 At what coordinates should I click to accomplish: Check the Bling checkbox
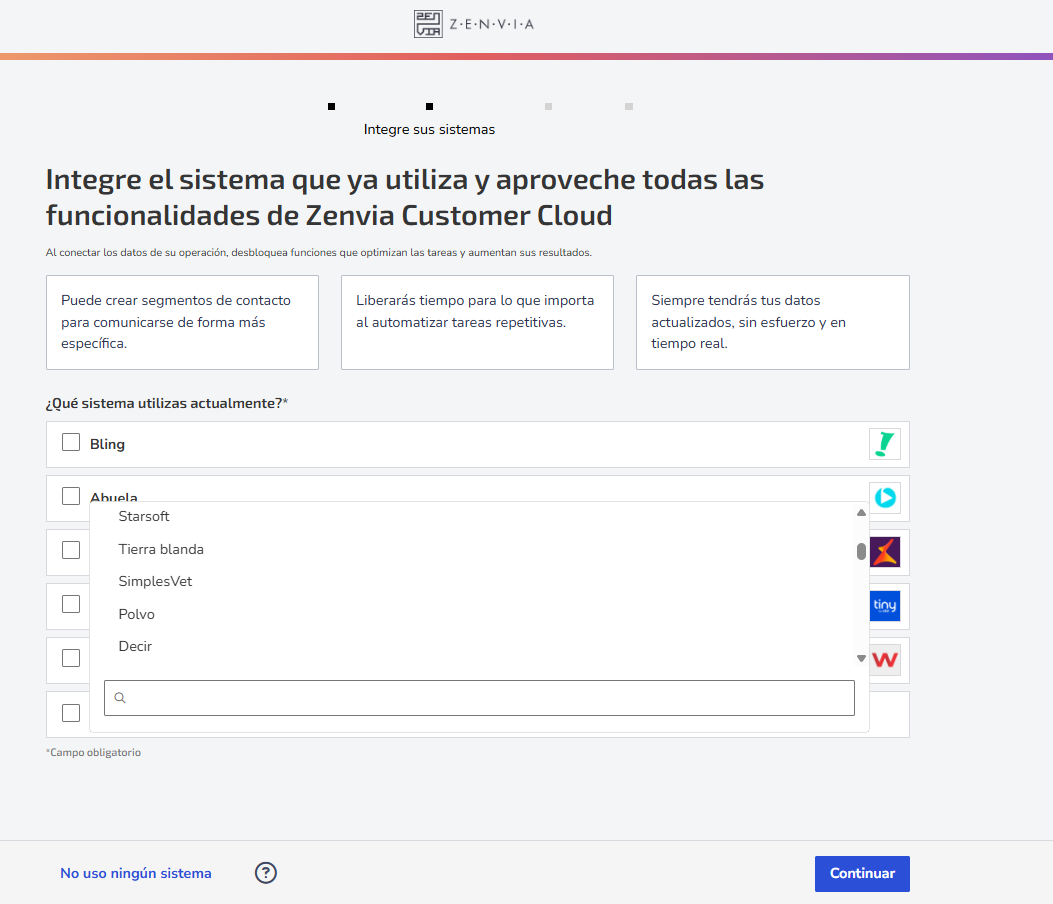click(x=71, y=442)
